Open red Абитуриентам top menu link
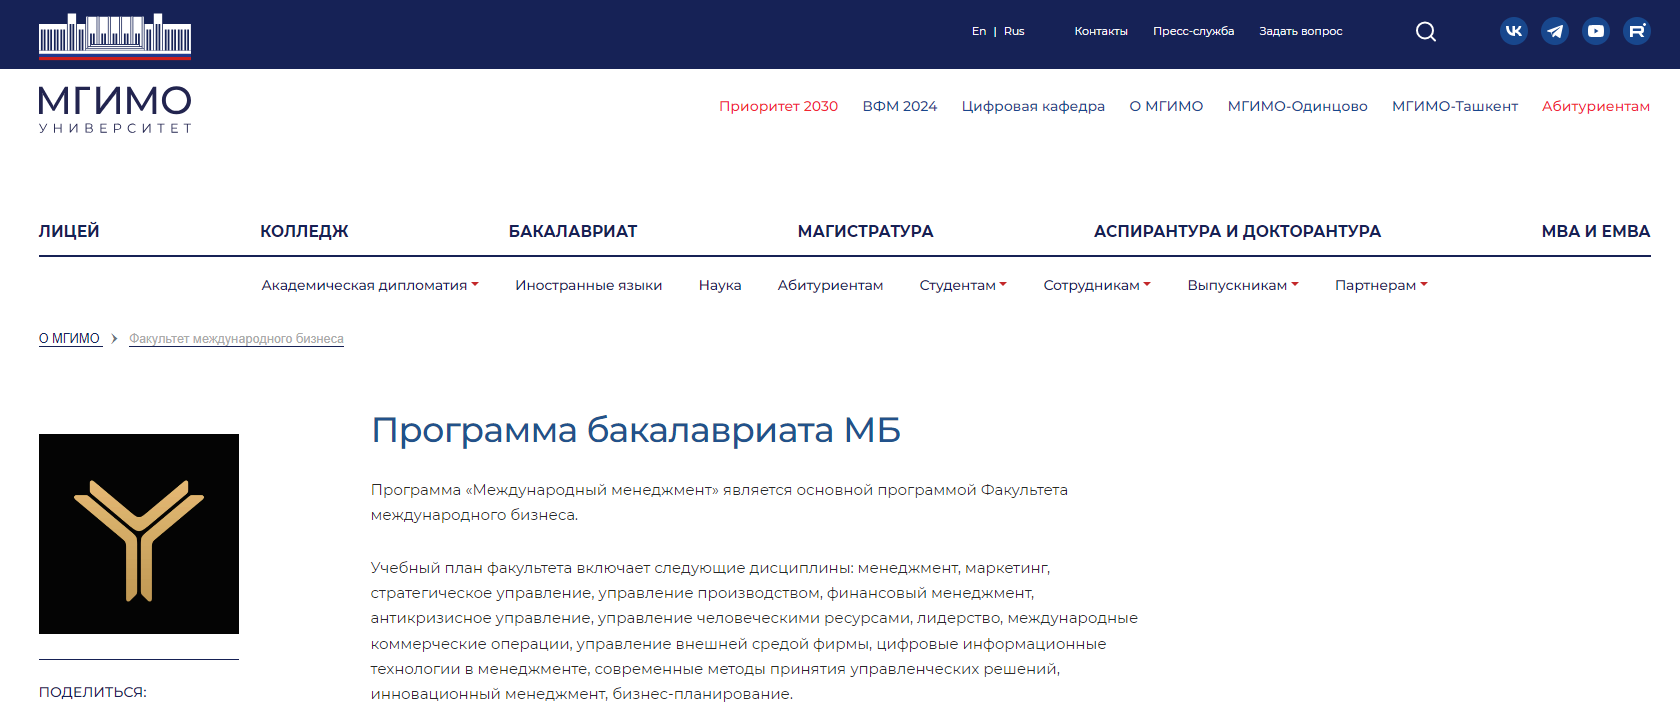The image size is (1680, 717). [x=1596, y=106]
